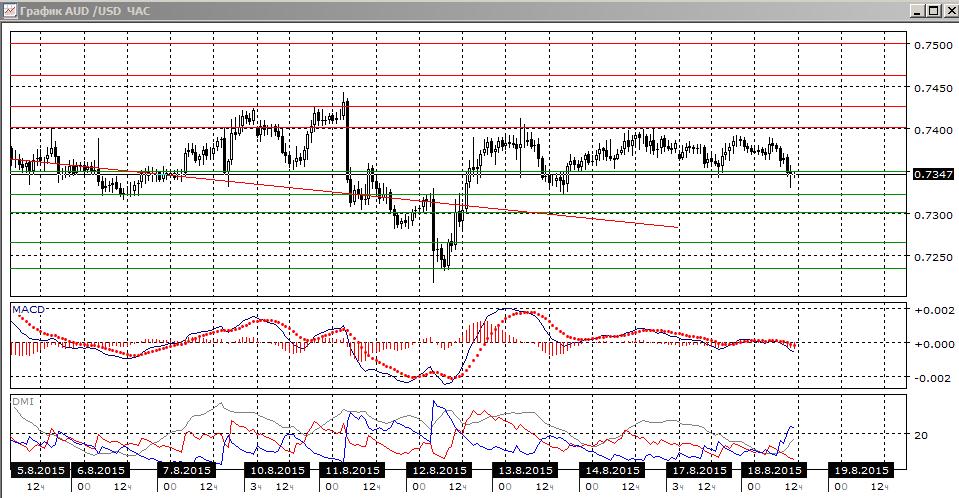Click the chart window icon in the title bar

point(9,10)
